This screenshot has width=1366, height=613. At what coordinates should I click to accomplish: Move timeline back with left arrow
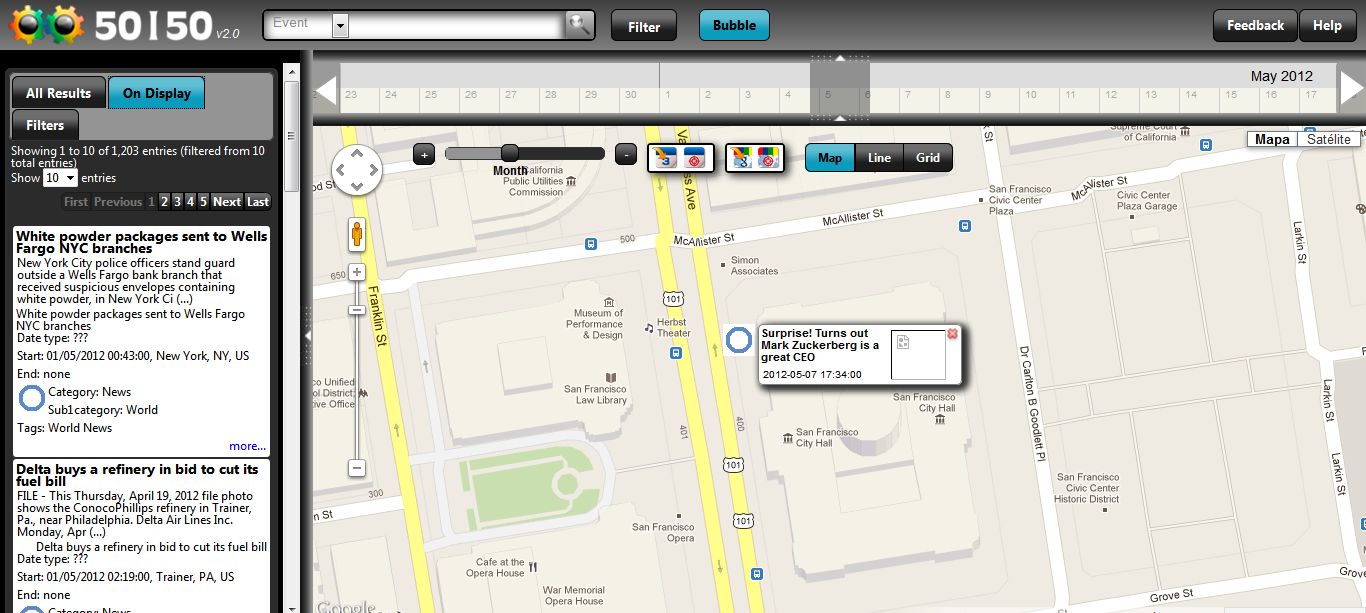(326, 90)
